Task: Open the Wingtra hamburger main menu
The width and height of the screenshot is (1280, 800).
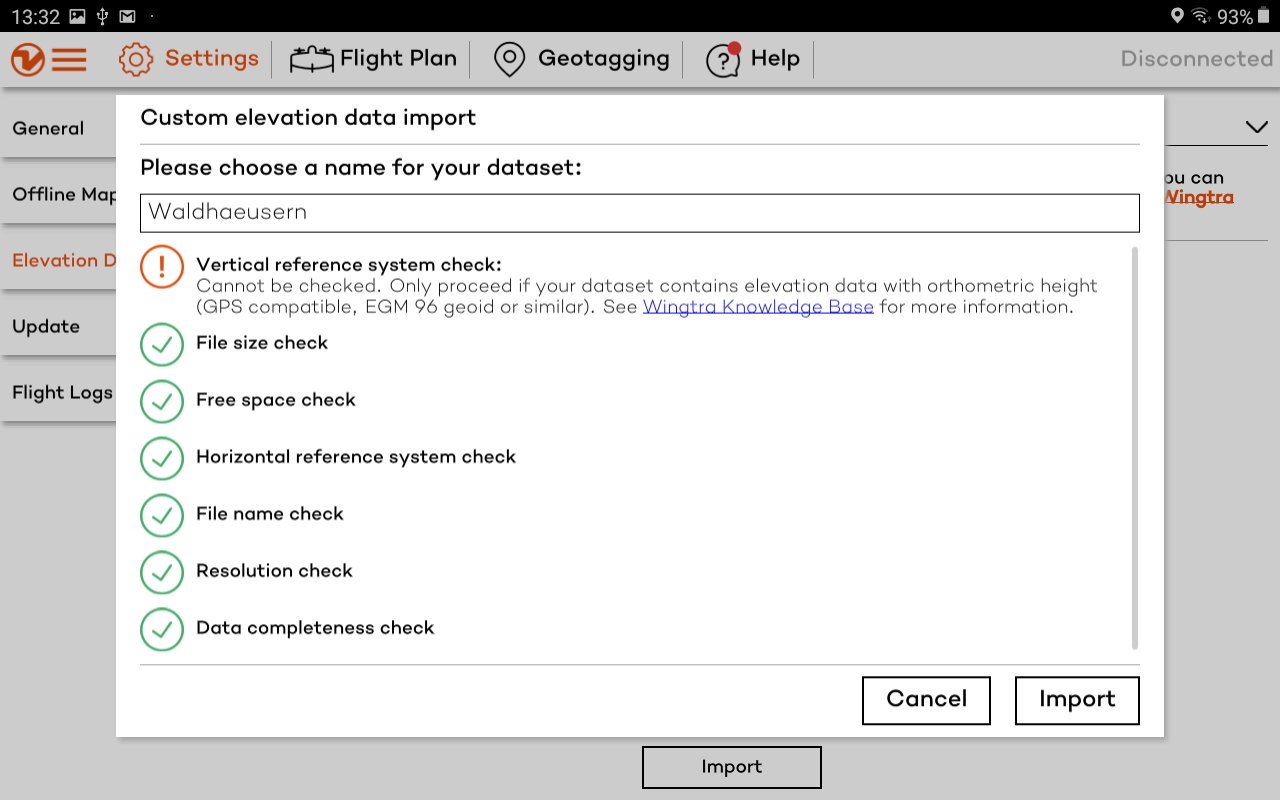Action: click(49, 60)
